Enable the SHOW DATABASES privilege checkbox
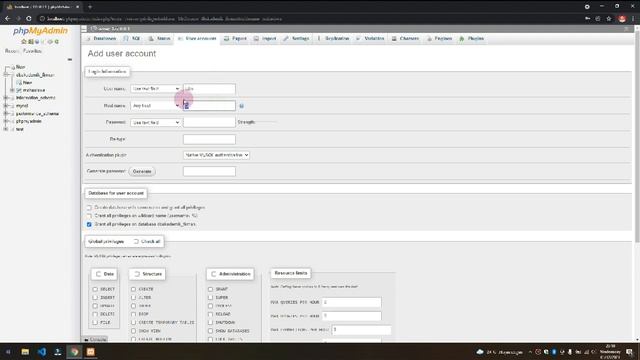The height and width of the screenshot is (360, 640). click(x=210, y=331)
